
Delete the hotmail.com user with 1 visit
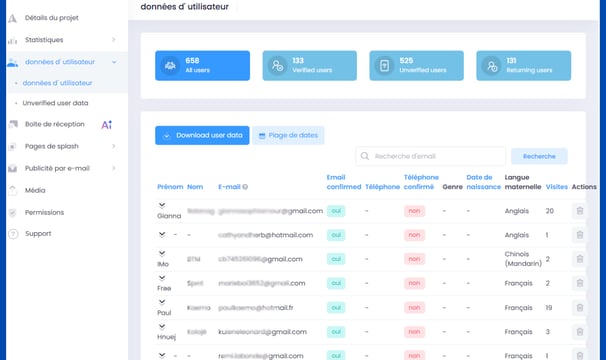[x=580, y=235]
